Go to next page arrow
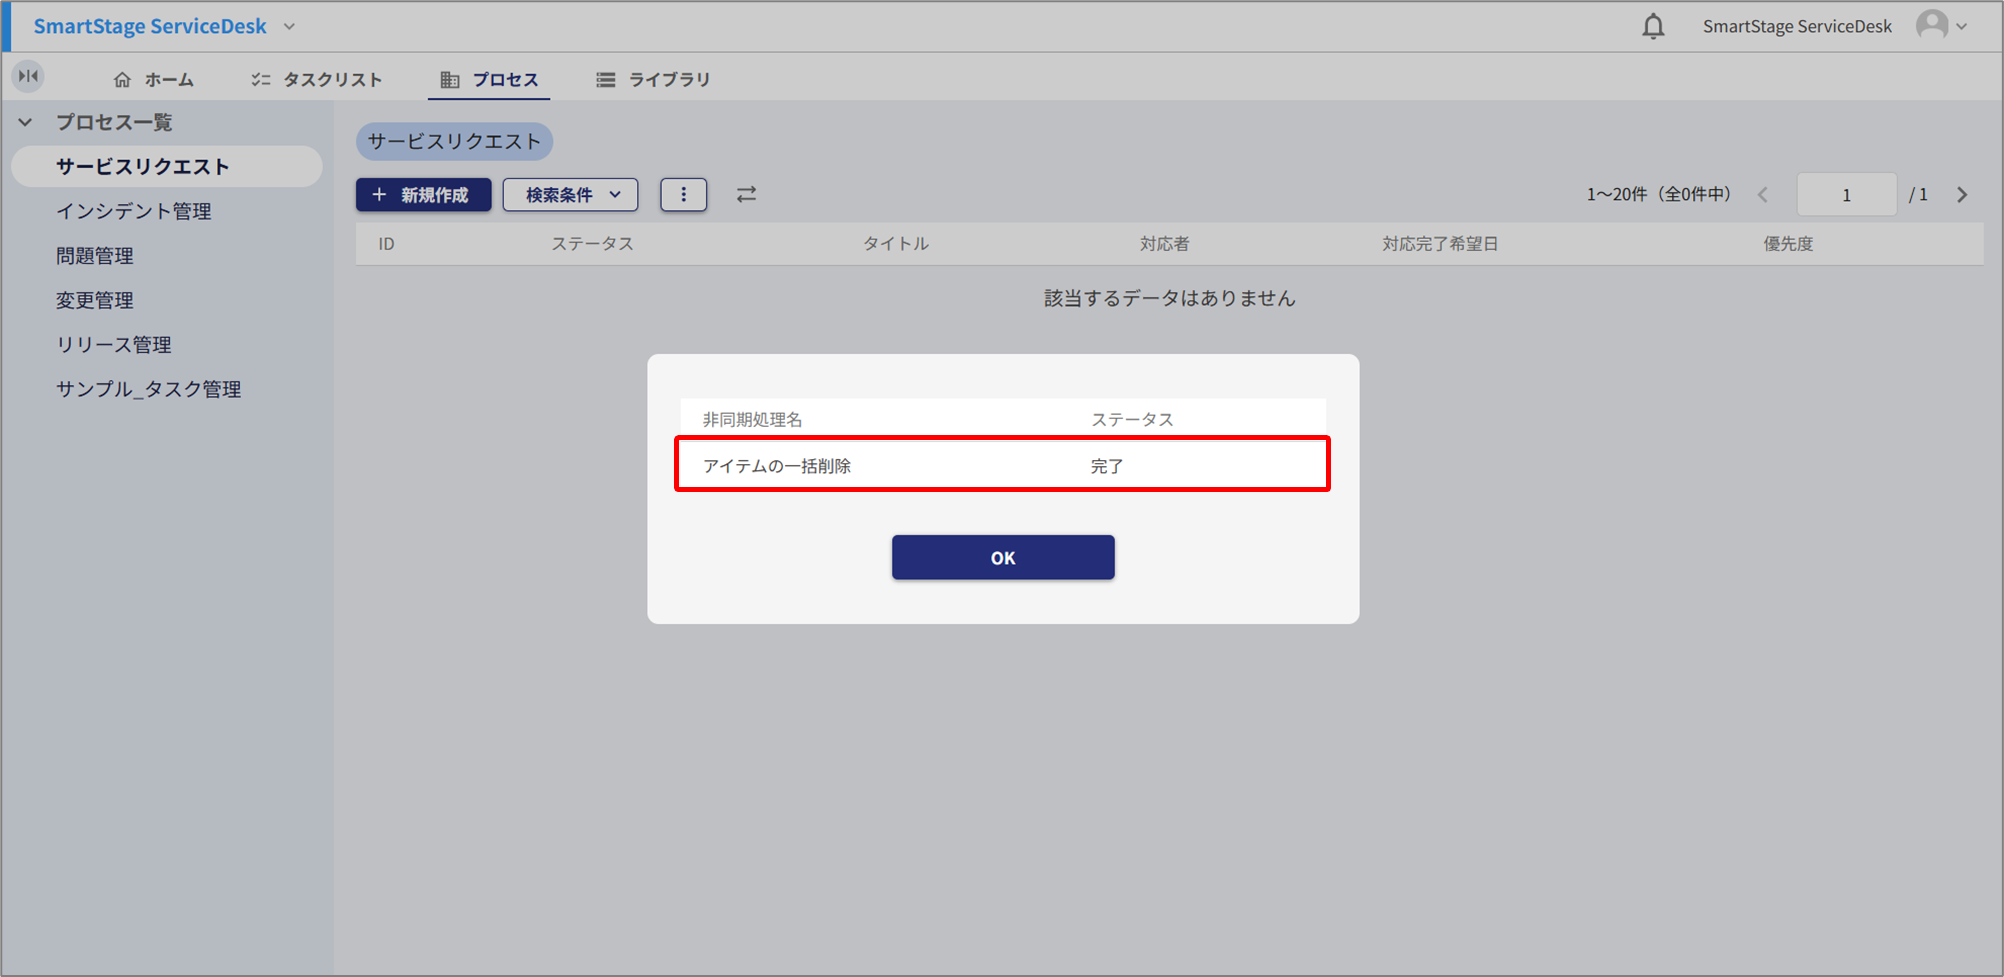 1962,195
